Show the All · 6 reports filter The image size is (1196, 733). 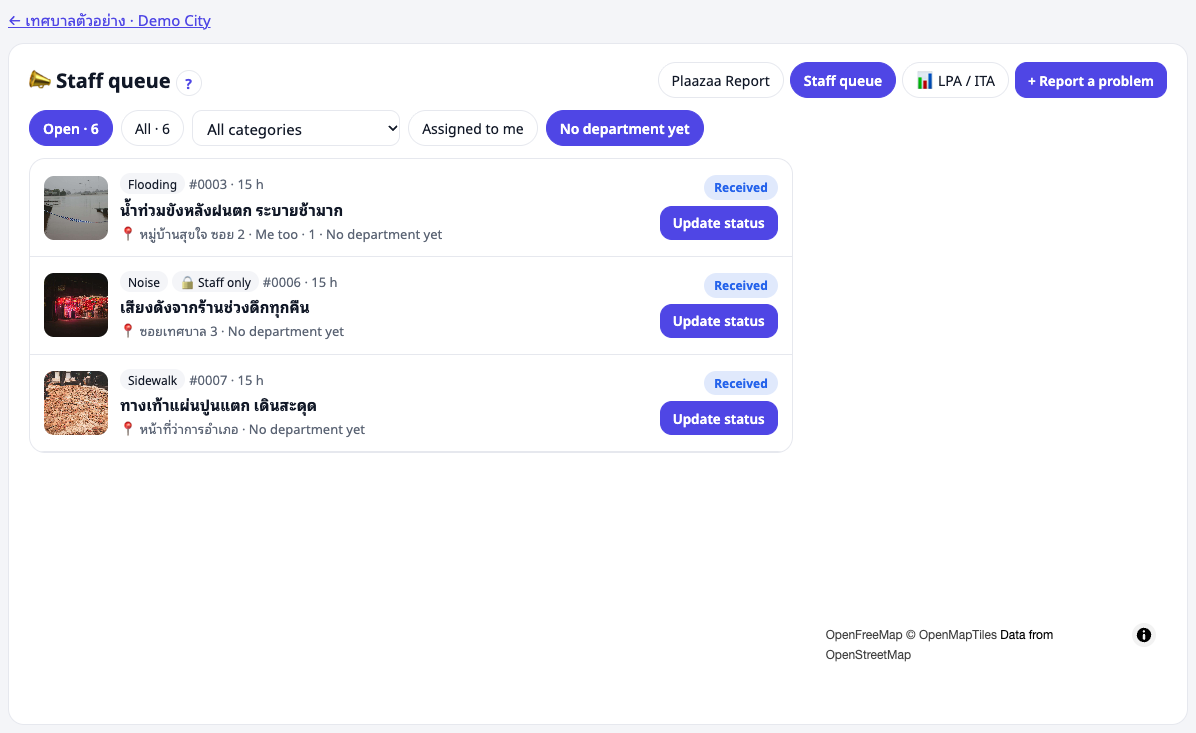click(x=153, y=129)
